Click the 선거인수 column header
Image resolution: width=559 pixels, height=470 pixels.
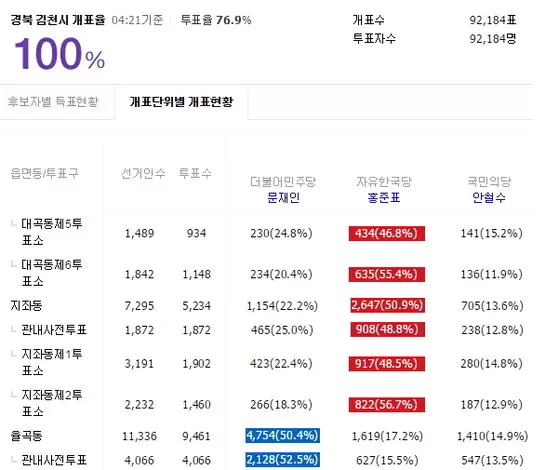pyautogui.click(x=143, y=174)
